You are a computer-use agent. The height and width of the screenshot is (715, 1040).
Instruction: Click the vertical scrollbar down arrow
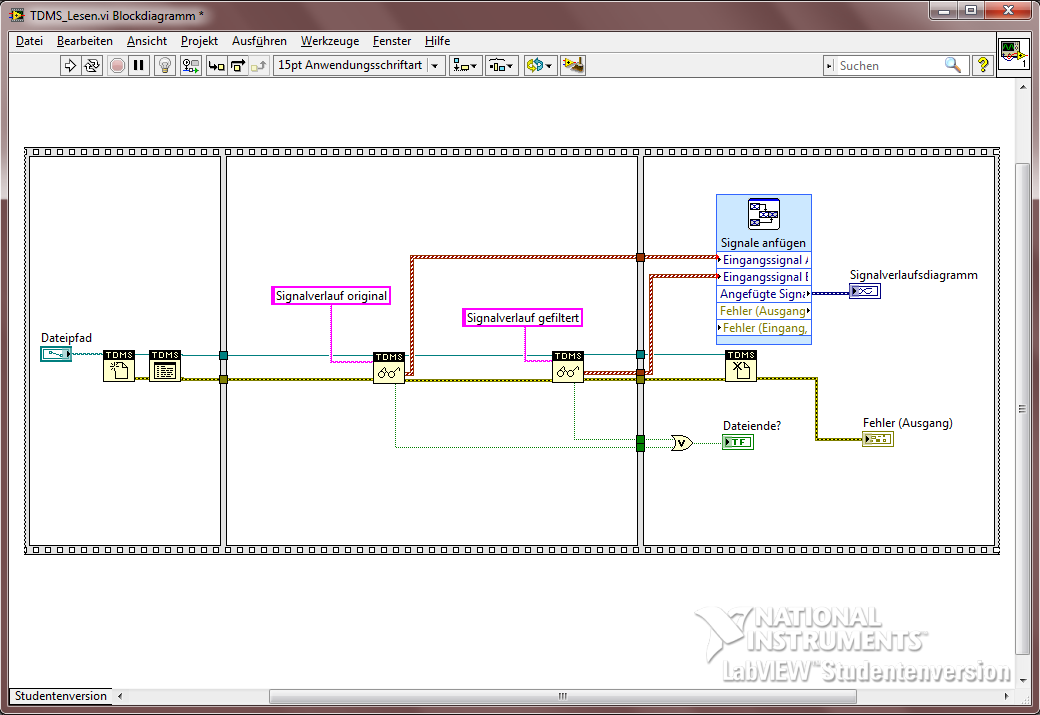coord(1022,680)
